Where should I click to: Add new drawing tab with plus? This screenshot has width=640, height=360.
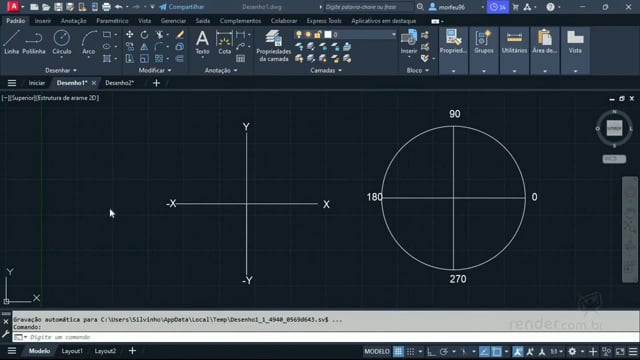pyautogui.click(x=156, y=83)
